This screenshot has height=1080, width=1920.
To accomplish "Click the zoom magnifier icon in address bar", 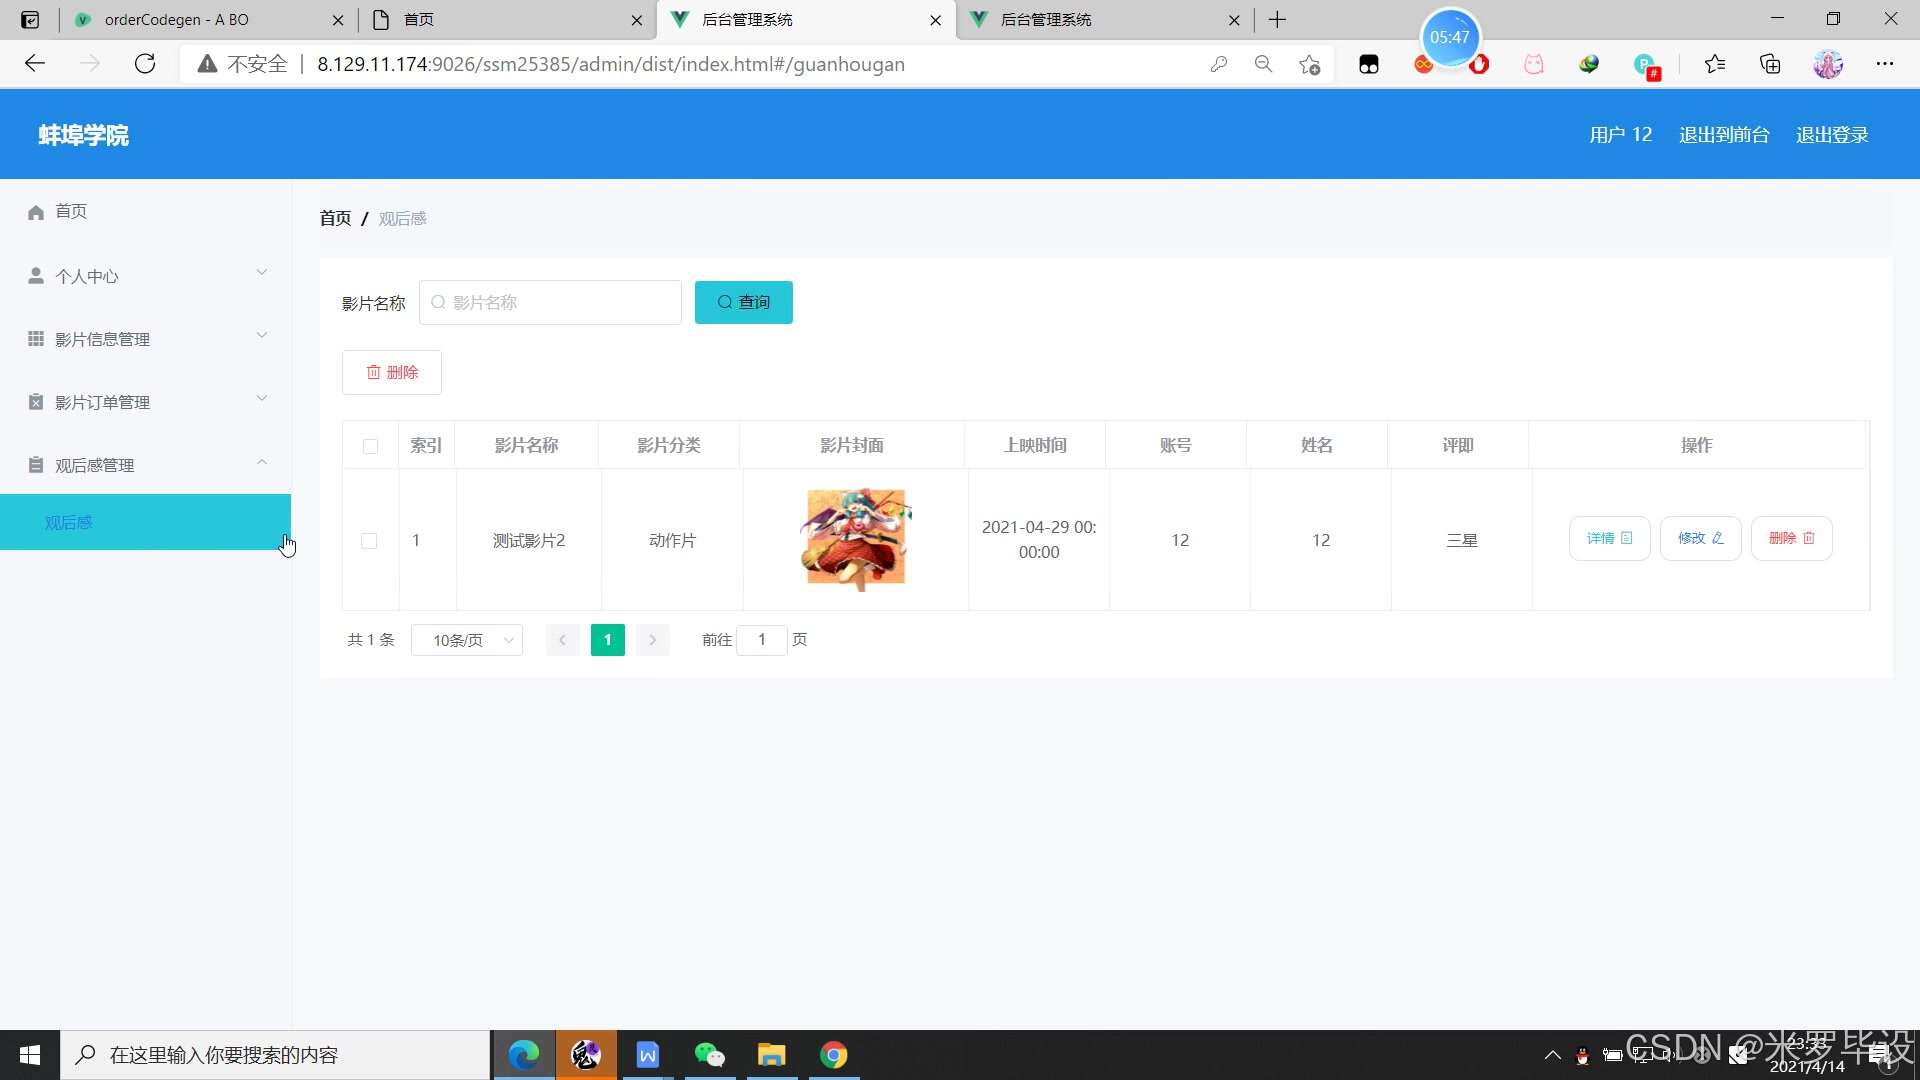I will (x=1263, y=64).
